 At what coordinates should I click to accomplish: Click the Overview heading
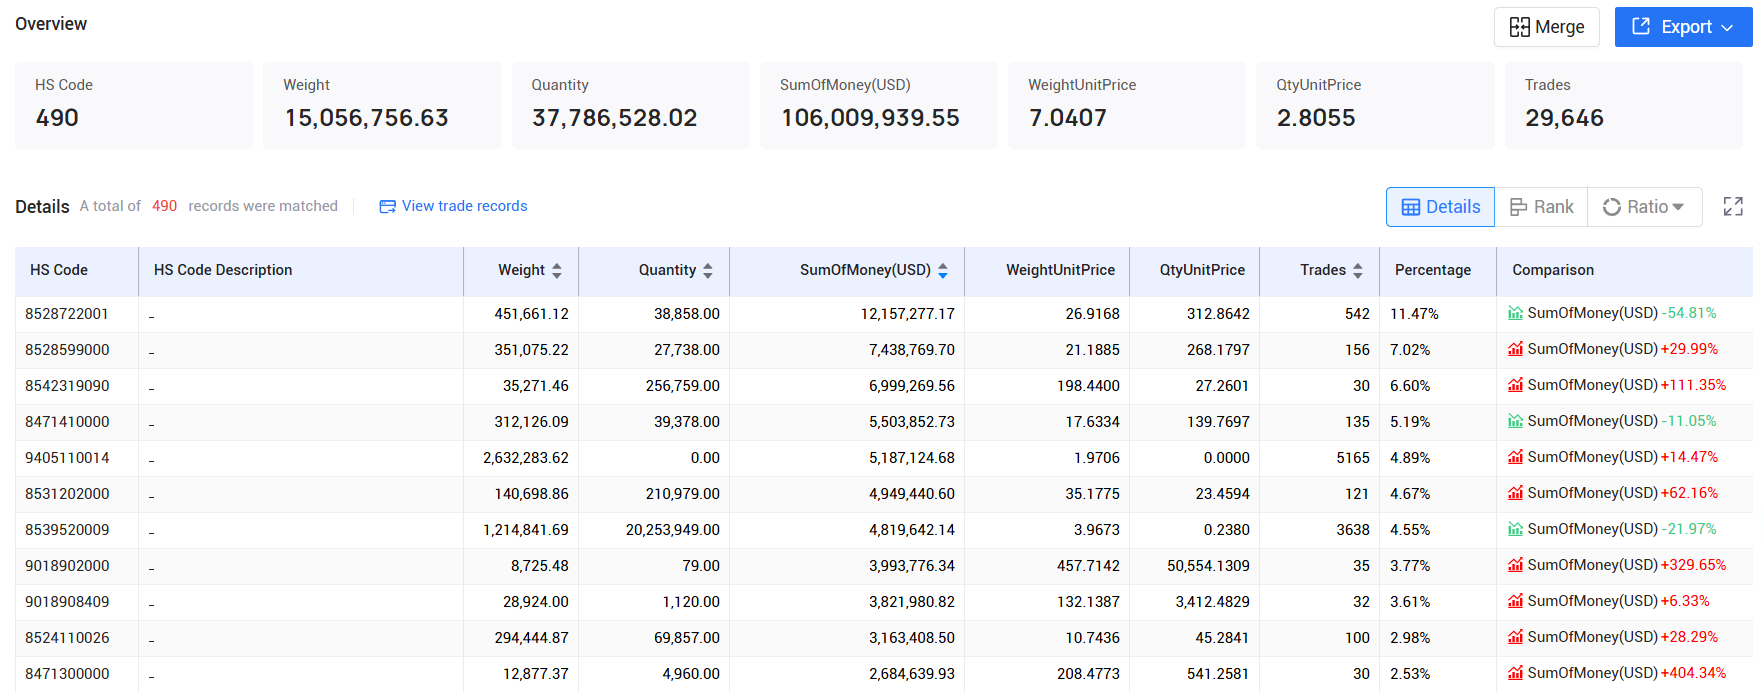[x=51, y=24]
